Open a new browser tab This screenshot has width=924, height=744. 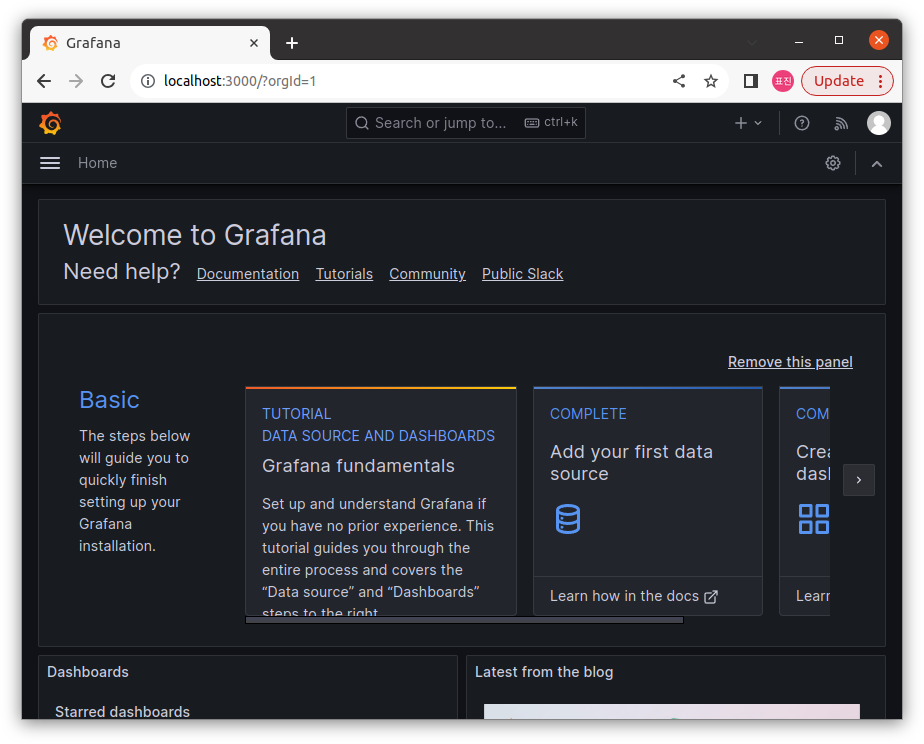click(292, 43)
